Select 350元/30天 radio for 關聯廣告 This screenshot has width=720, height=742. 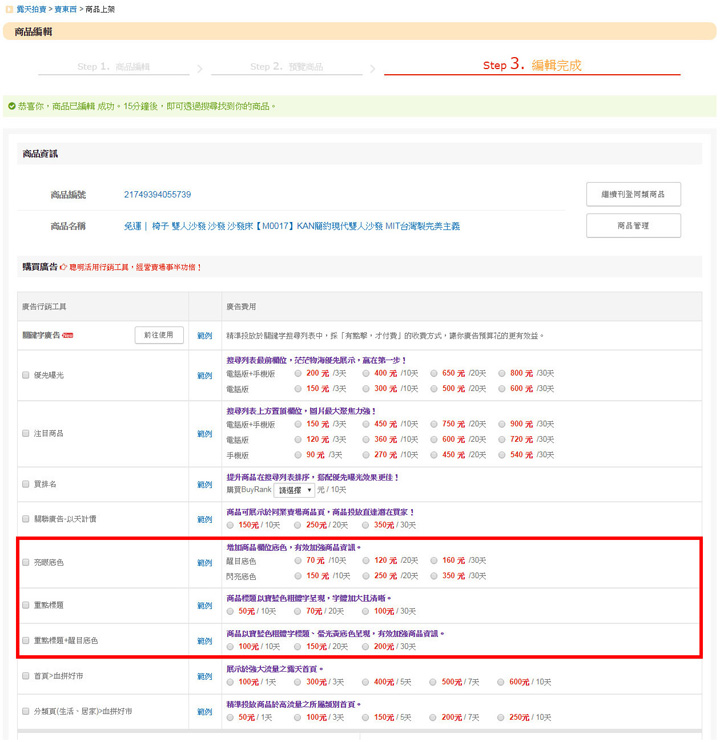click(366, 524)
